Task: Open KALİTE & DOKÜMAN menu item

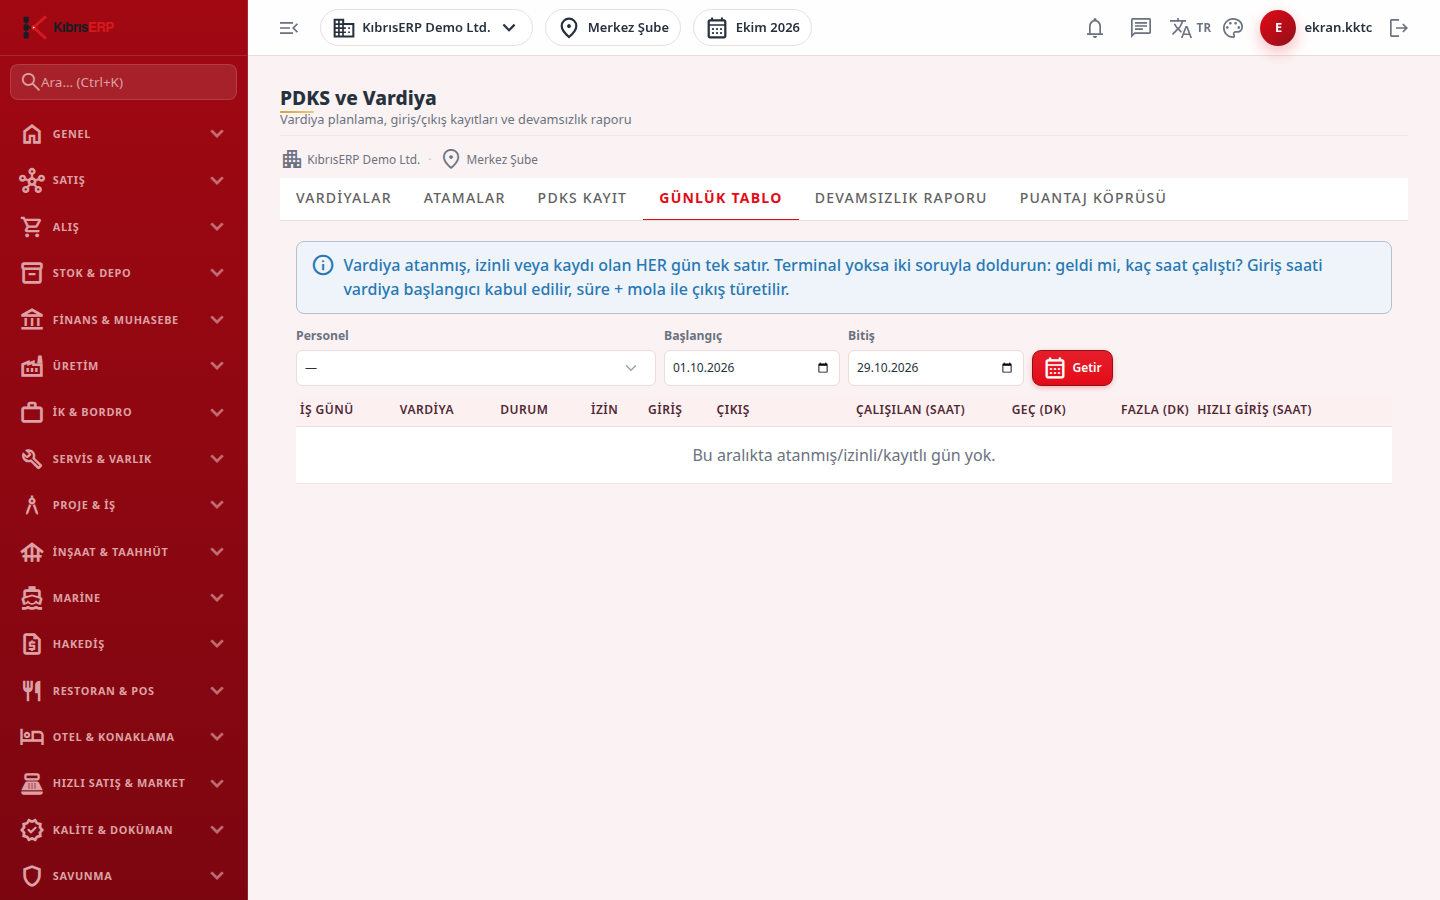Action: click(x=124, y=830)
